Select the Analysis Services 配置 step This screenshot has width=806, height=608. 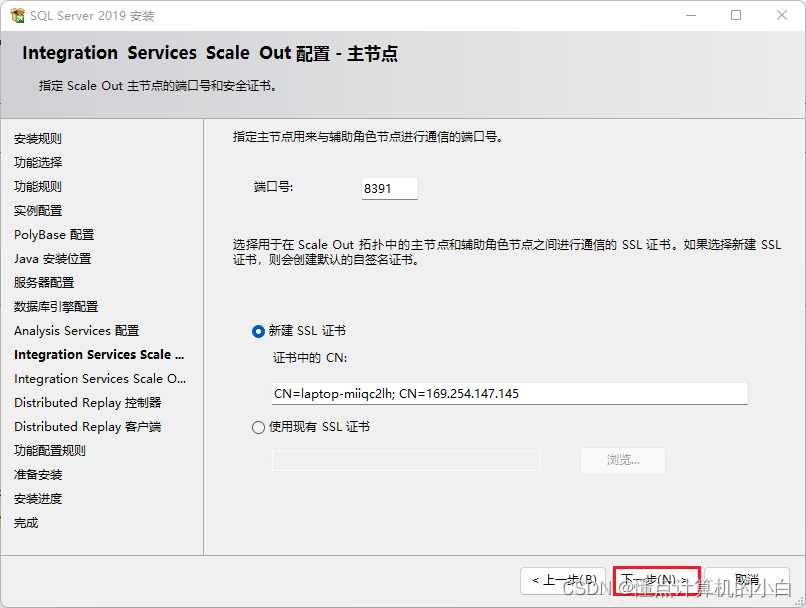pos(77,330)
